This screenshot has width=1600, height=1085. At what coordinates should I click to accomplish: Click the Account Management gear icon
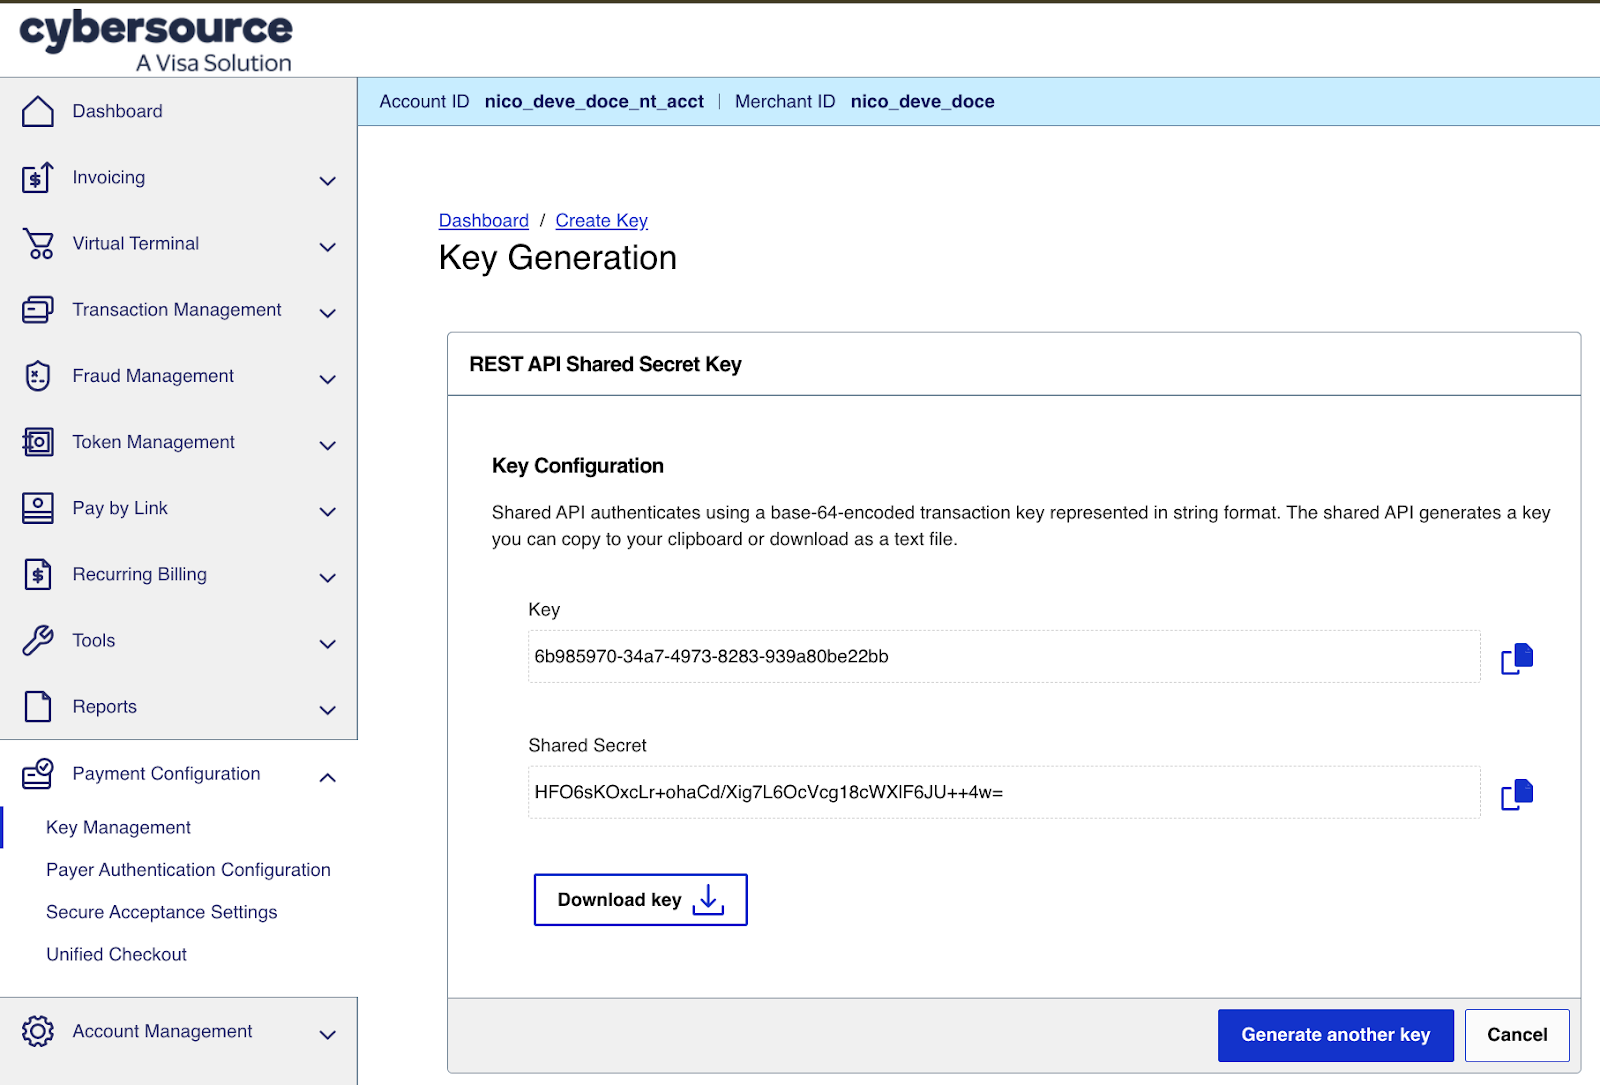click(x=38, y=1031)
